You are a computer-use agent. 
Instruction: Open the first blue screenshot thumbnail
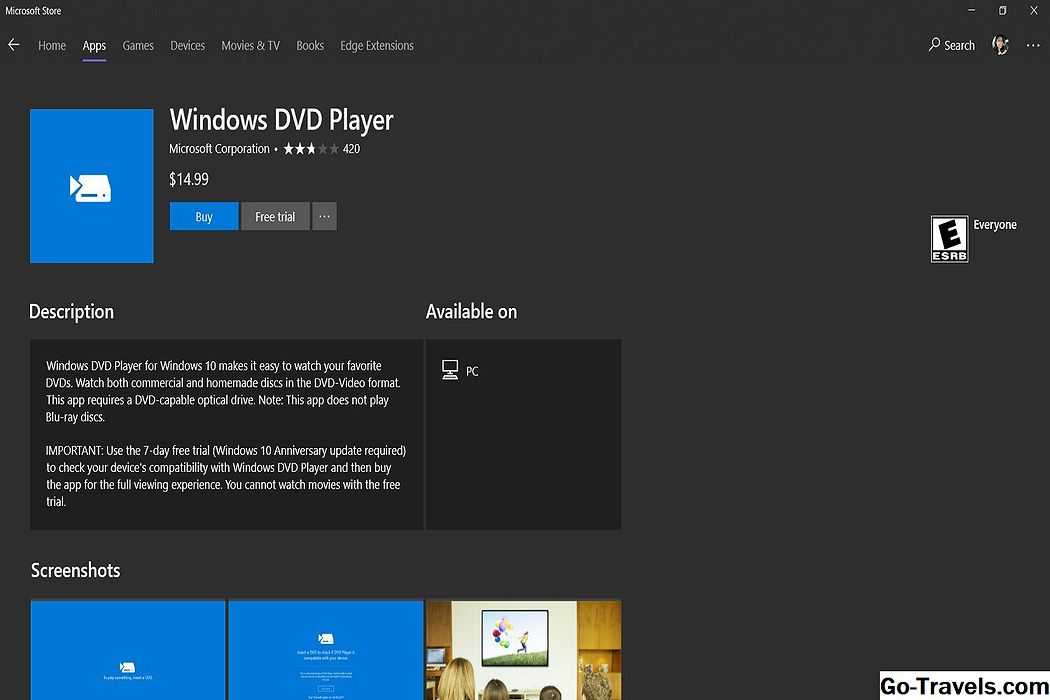pyautogui.click(x=128, y=650)
